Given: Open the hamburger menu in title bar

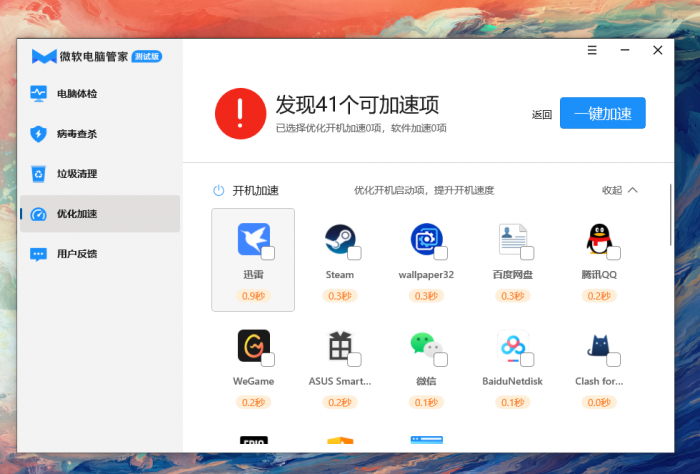Looking at the screenshot, I should (592, 50).
